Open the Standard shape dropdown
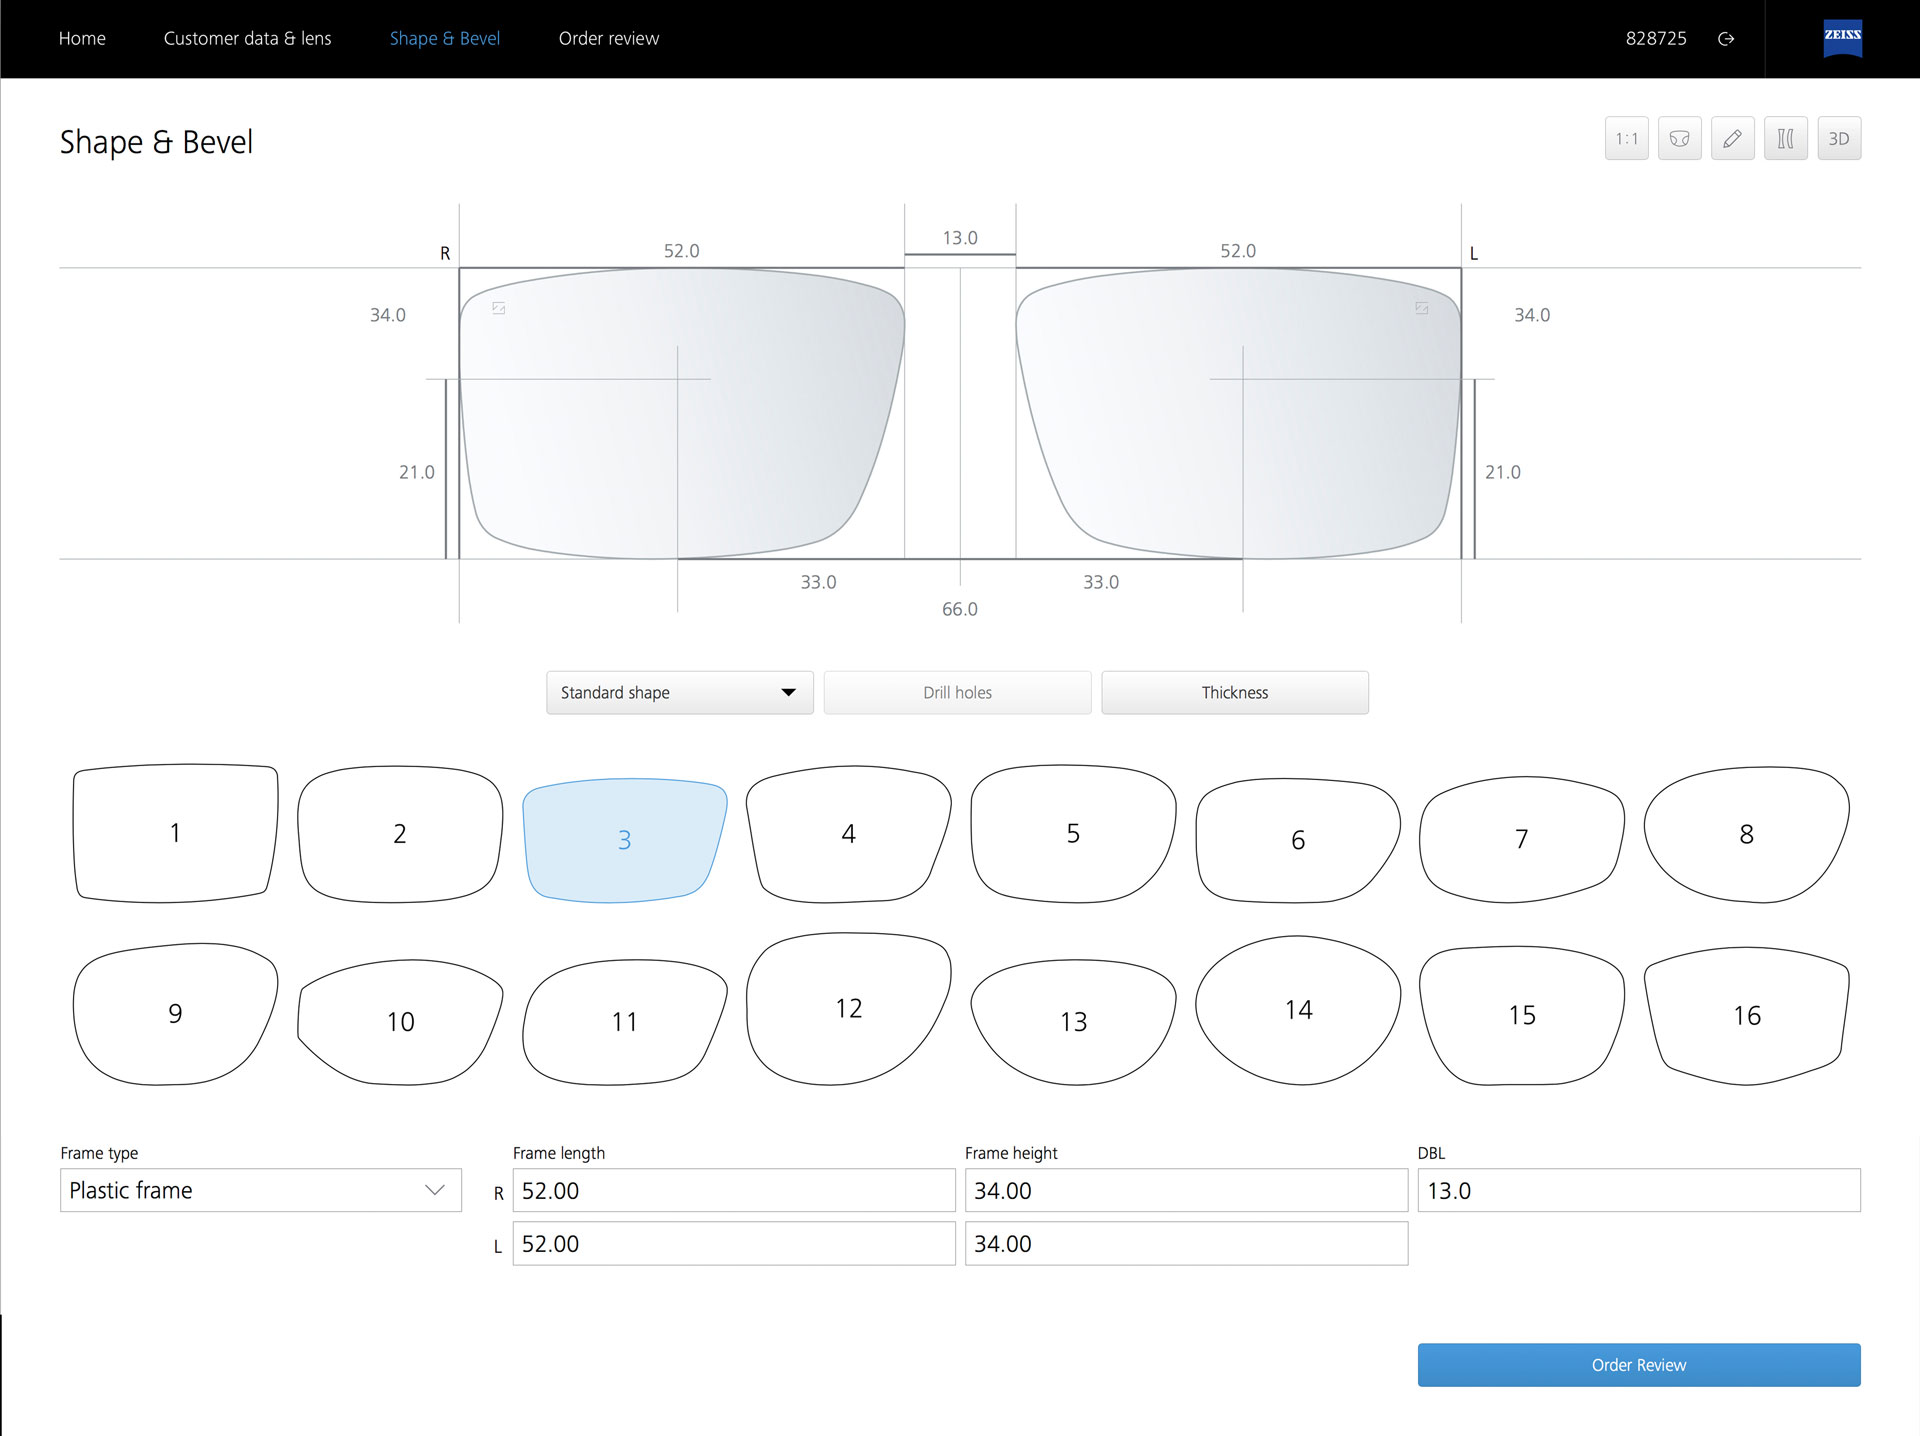The width and height of the screenshot is (1920, 1436). tap(679, 692)
